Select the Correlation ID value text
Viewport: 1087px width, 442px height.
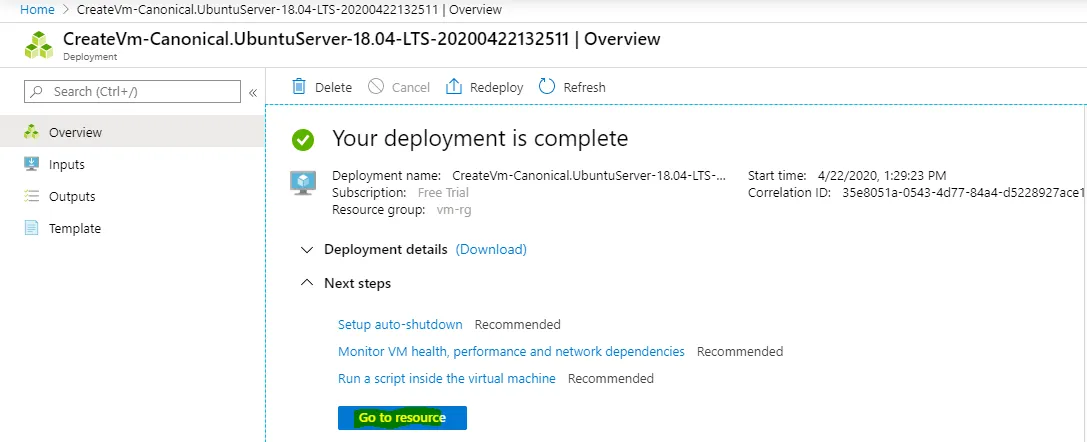pyautogui.click(x=964, y=193)
